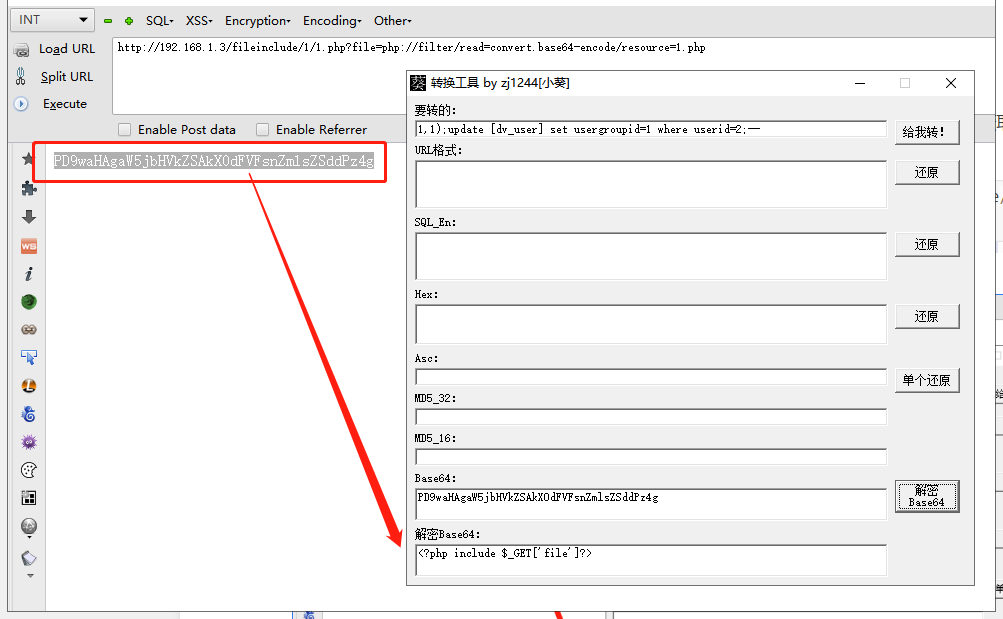Click the orange L circle sidebar icon

[x=29, y=386]
